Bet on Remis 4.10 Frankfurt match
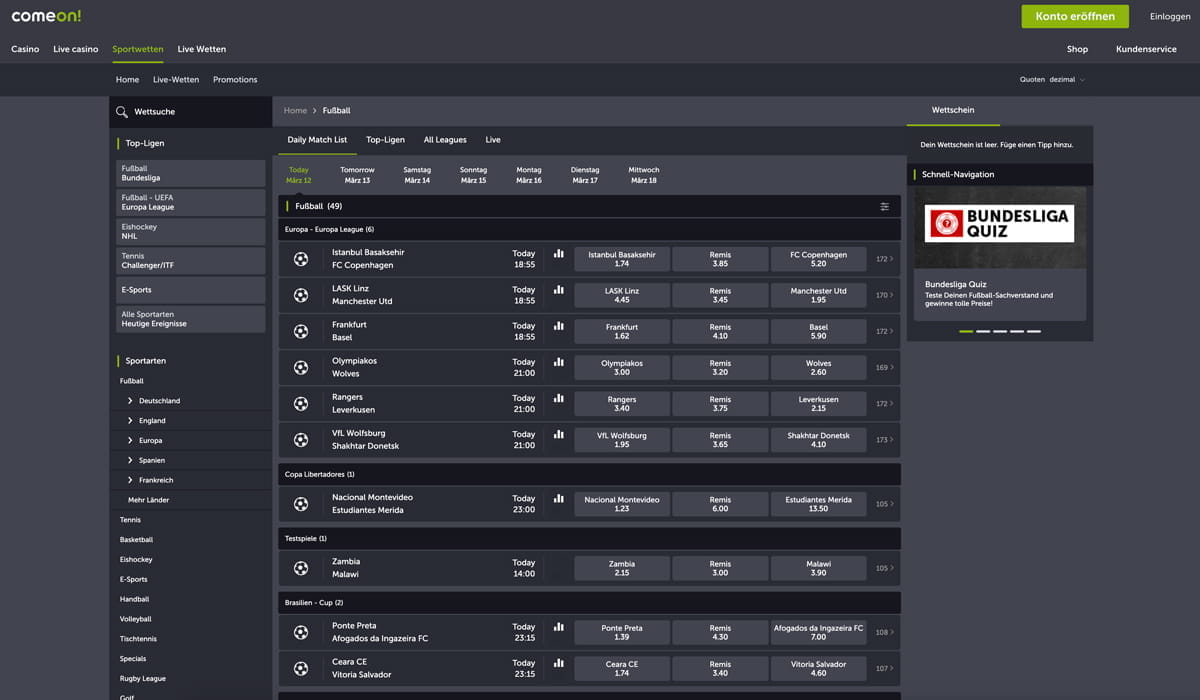1200x700 pixels. pos(720,331)
